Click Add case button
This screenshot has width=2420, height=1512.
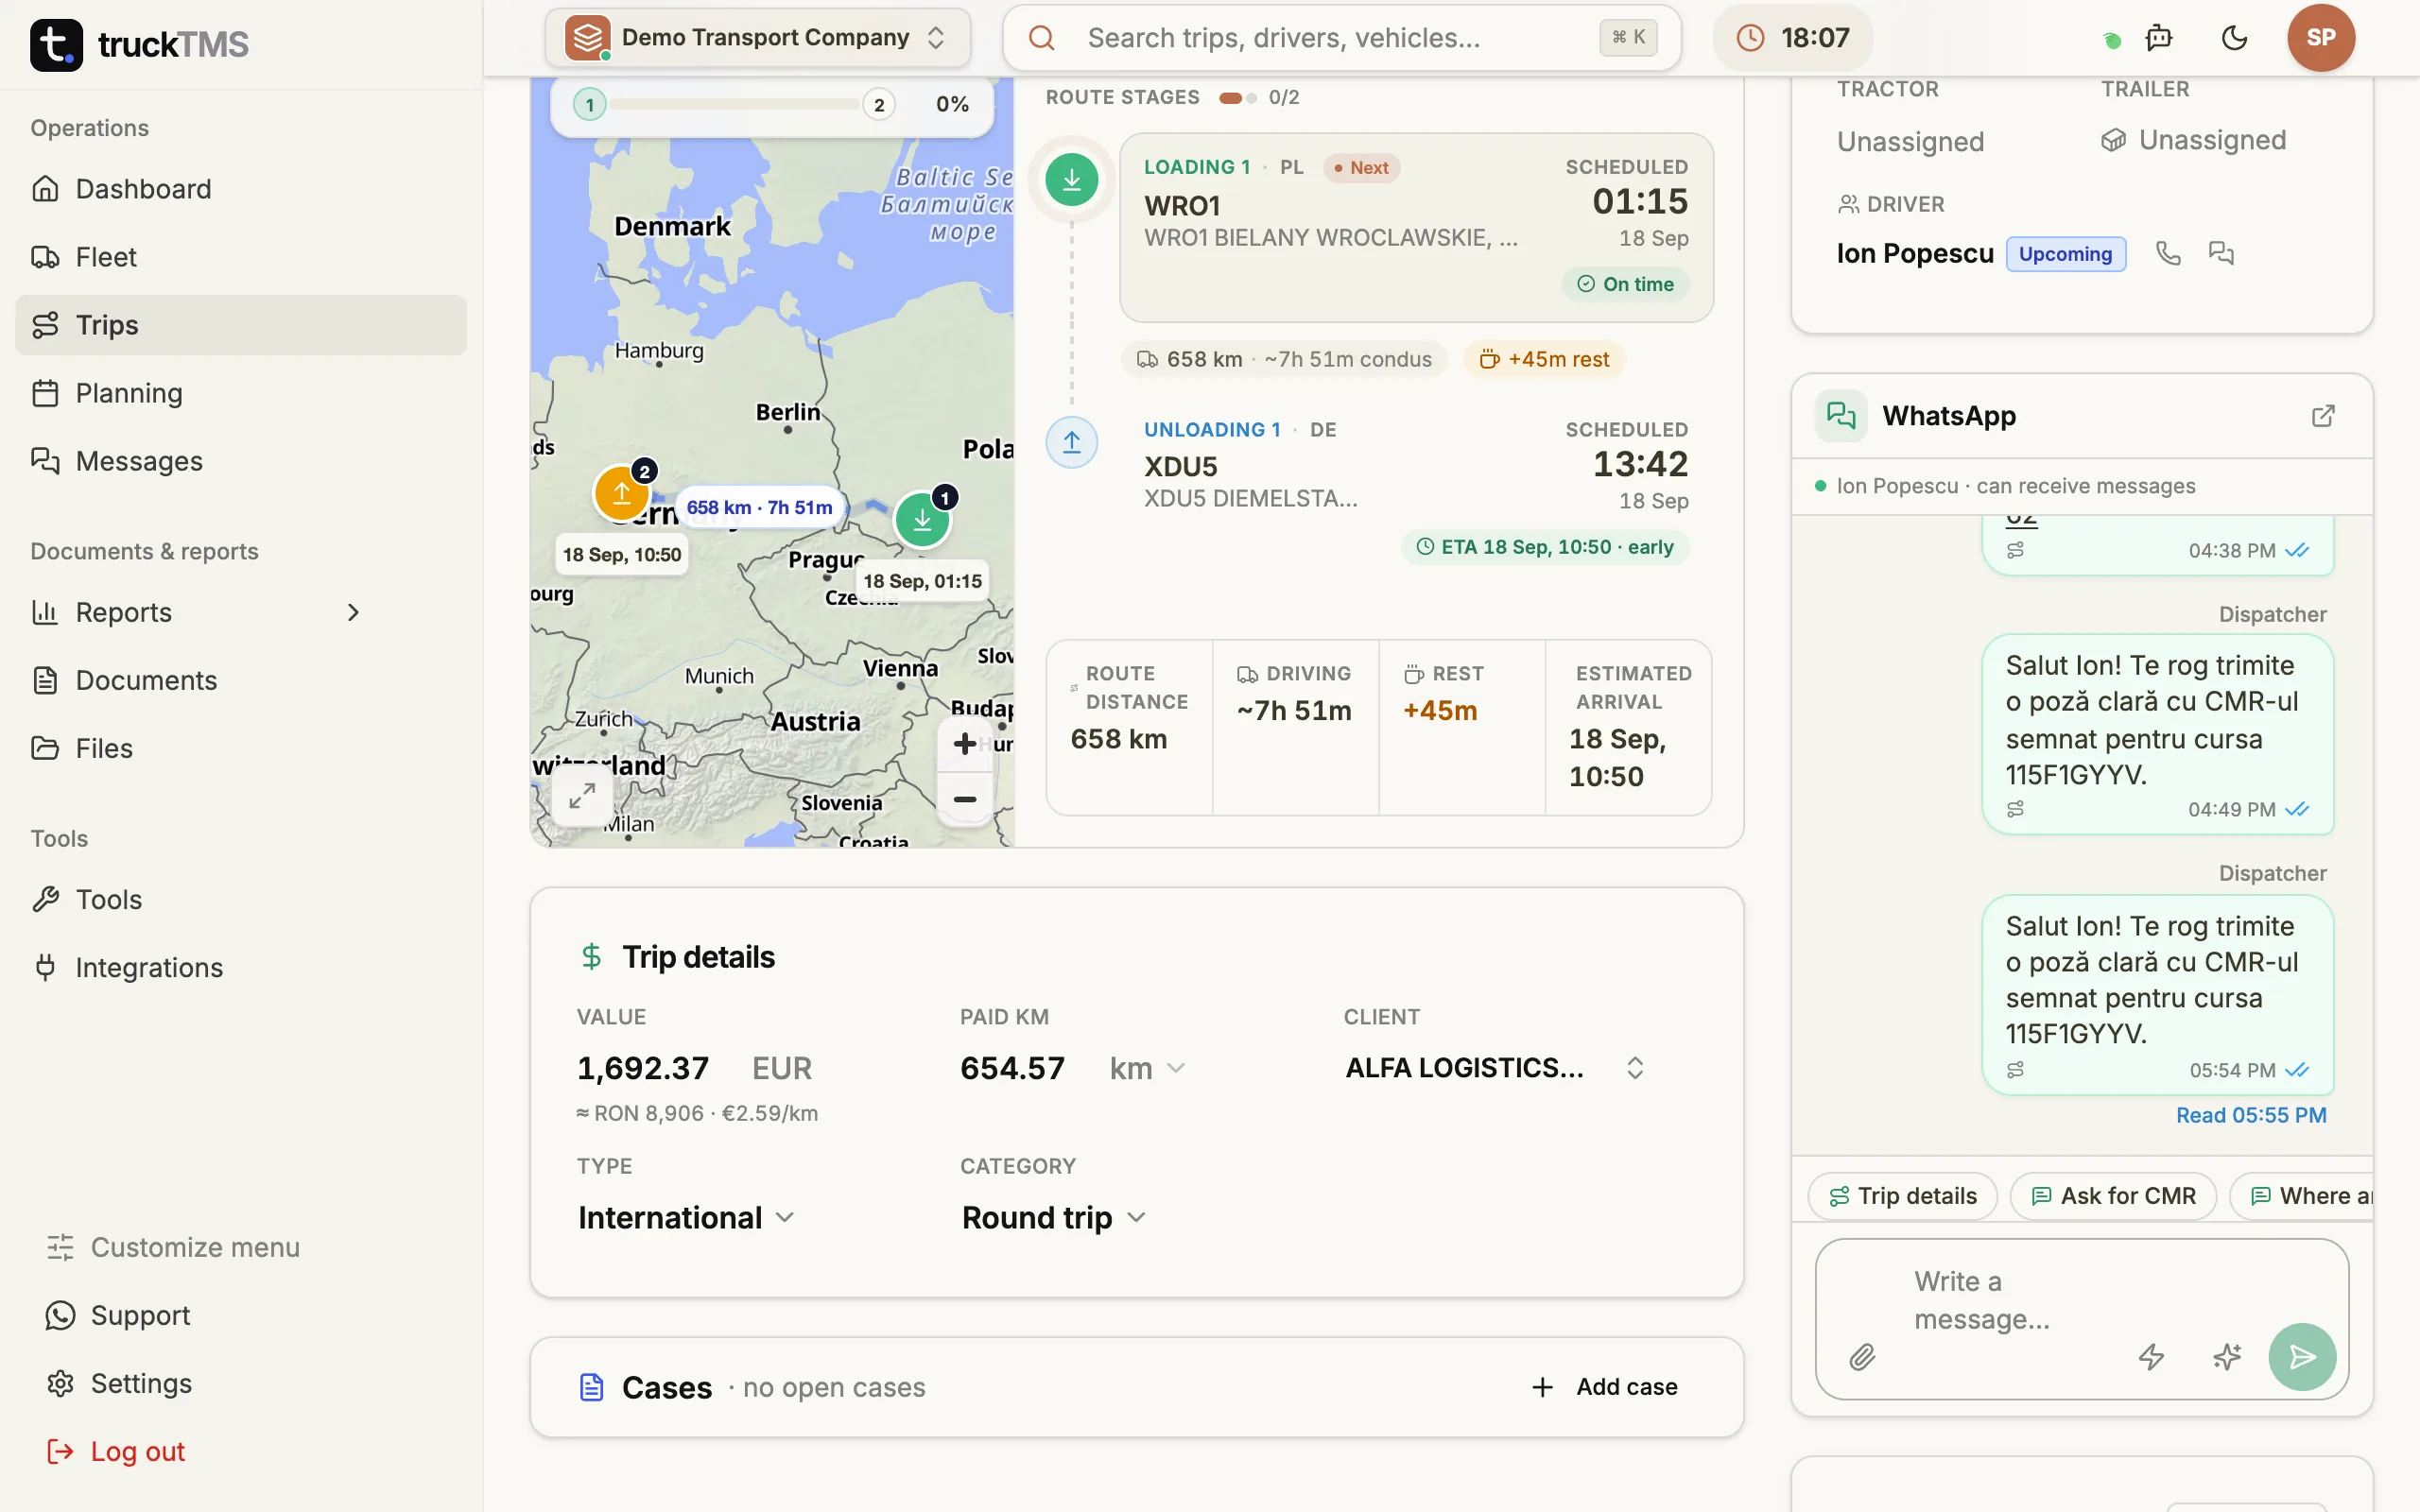coord(1604,1387)
